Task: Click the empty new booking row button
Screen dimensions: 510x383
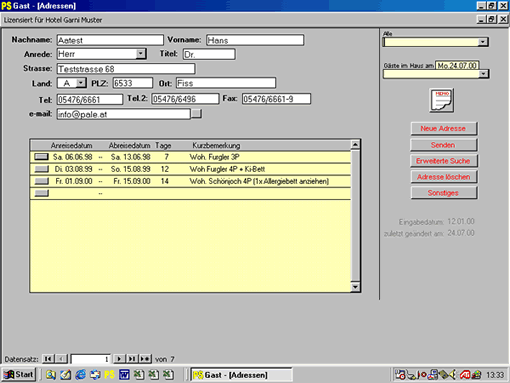Action: pyautogui.click(x=41, y=193)
